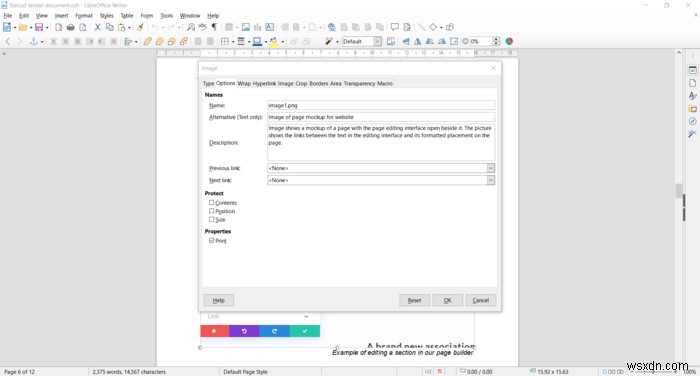Open the Save dropdown arrow

(x=47, y=28)
